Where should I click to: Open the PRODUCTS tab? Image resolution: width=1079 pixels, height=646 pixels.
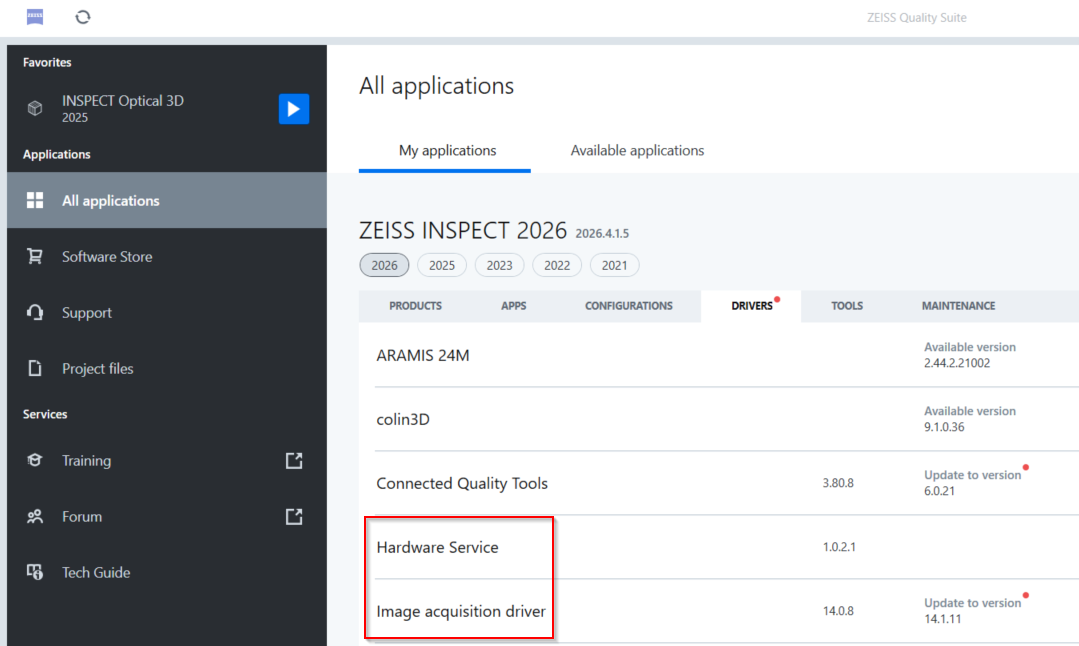point(416,305)
